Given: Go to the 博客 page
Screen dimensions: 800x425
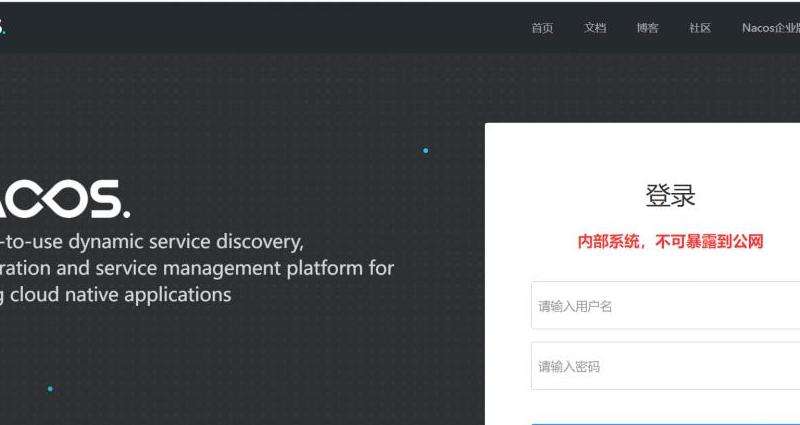Looking at the screenshot, I should [x=647, y=29].
